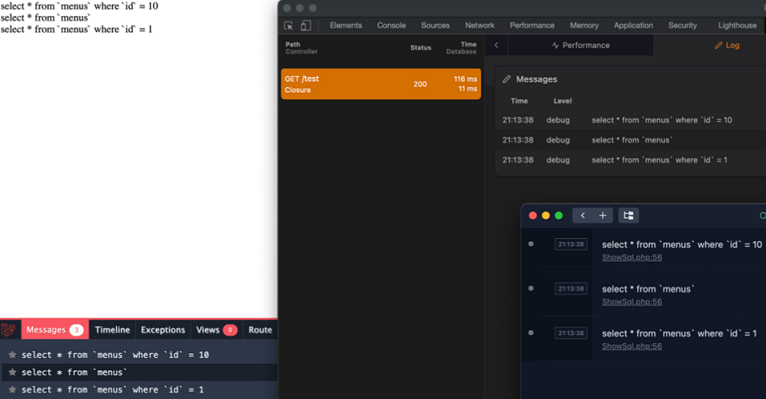Click the Laravel logo in the Debugbar

coord(8,330)
